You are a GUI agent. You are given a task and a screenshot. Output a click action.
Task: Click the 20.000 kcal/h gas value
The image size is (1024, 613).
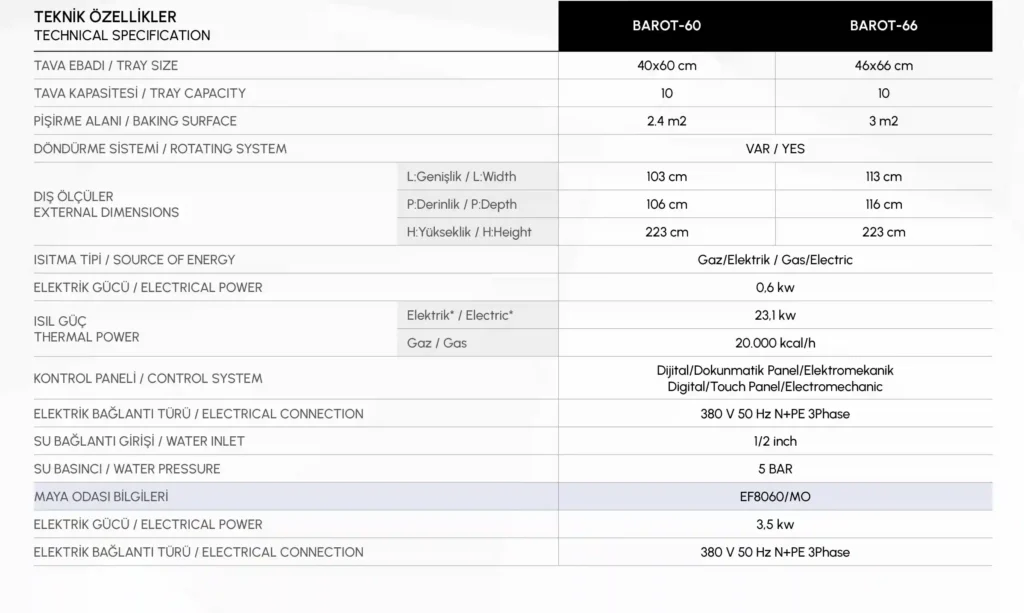[775, 343]
